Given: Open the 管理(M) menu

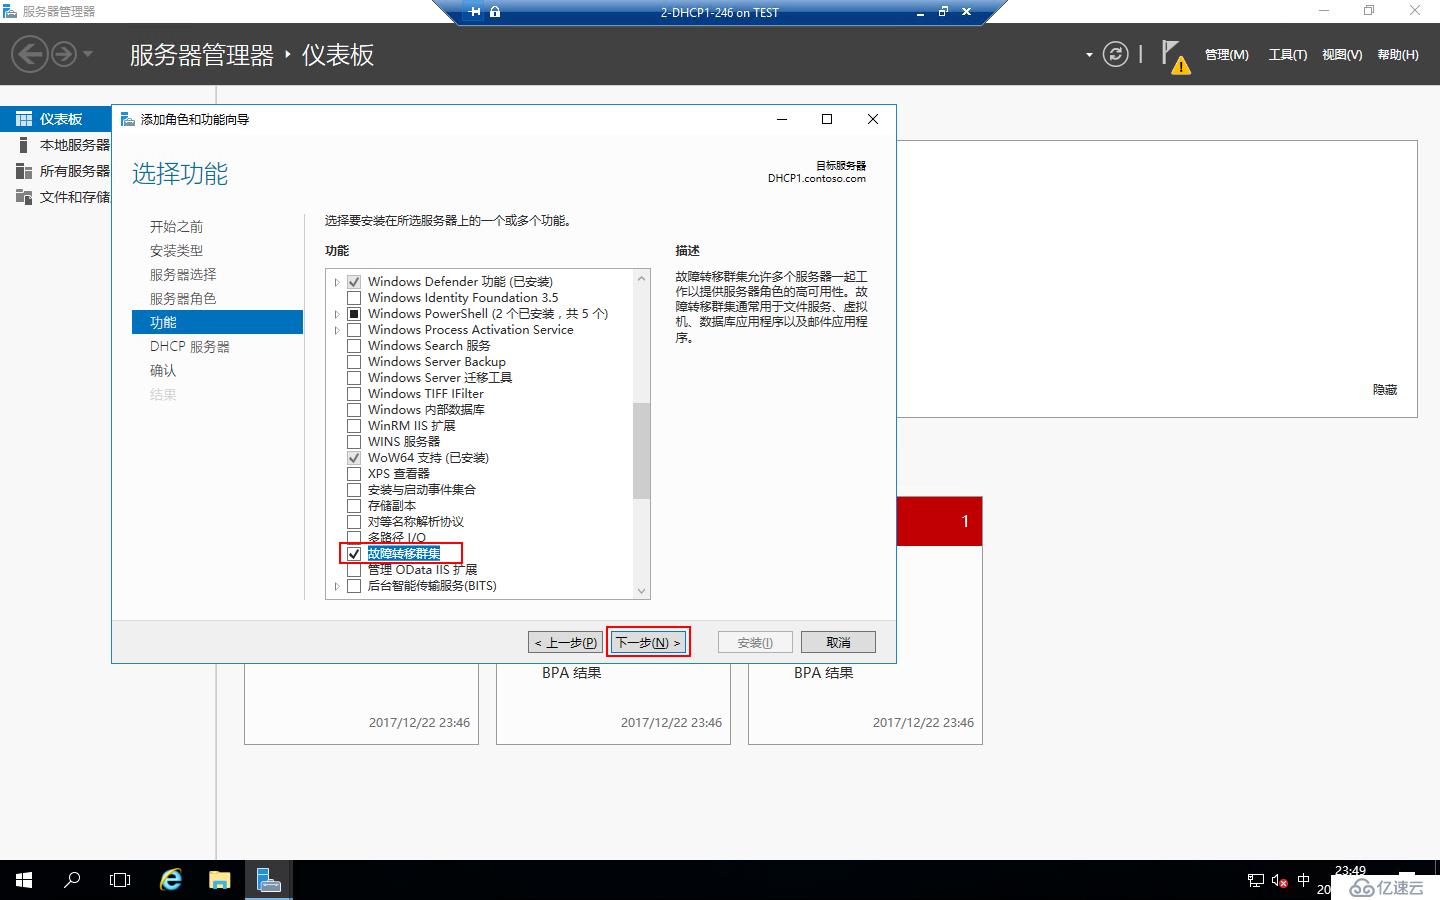Looking at the screenshot, I should (x=1227, y=55).
